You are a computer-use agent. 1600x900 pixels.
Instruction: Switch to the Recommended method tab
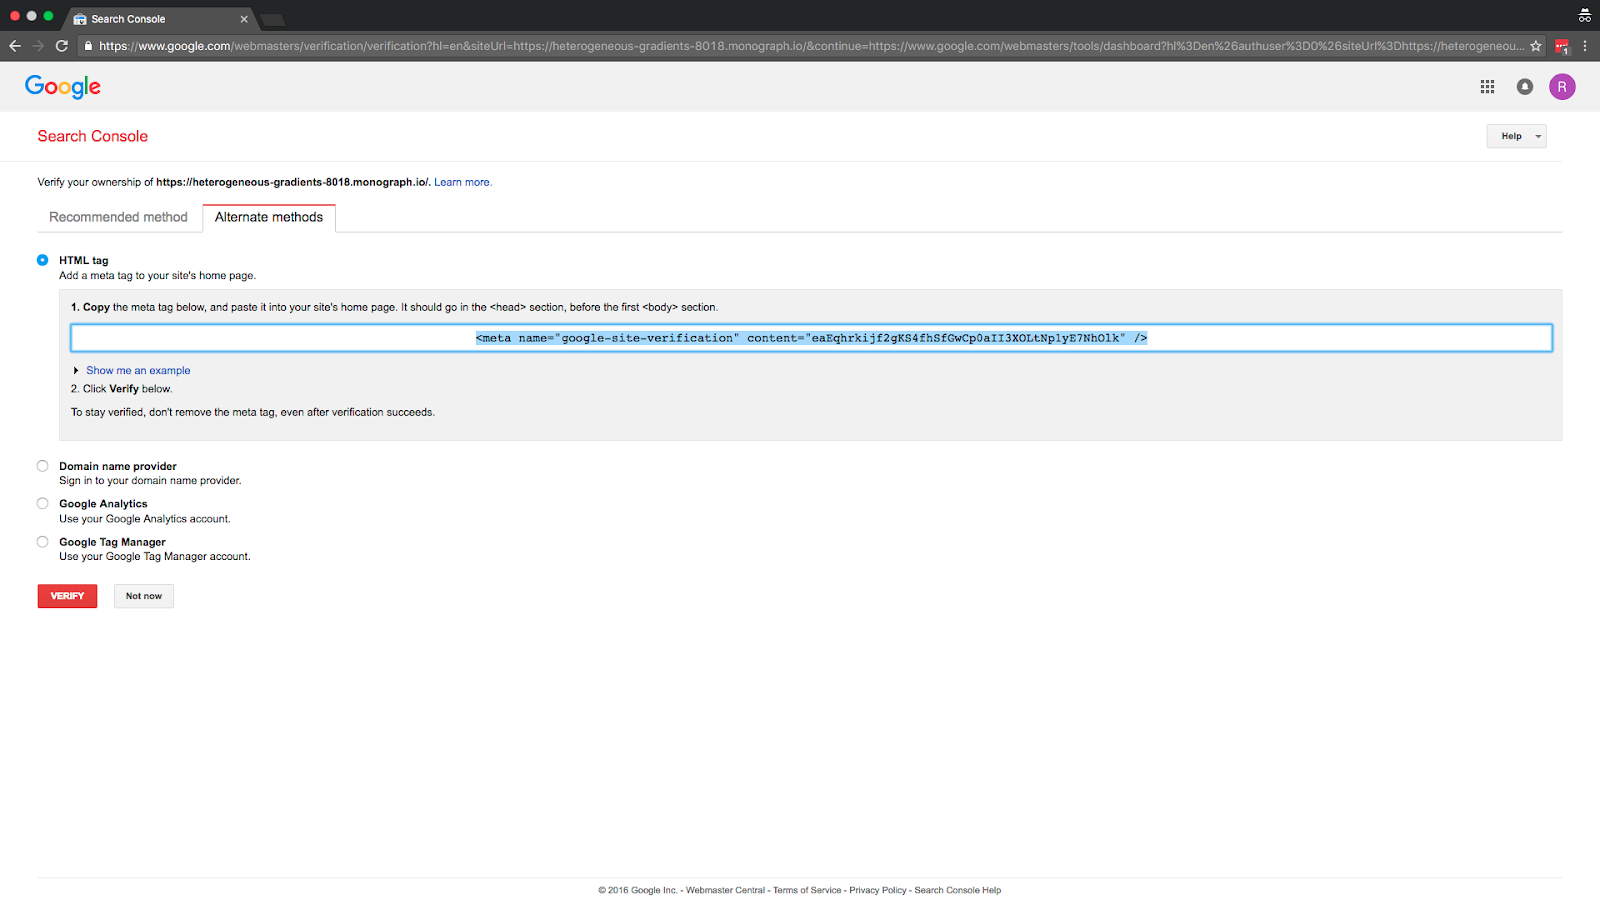pos(118,218)
